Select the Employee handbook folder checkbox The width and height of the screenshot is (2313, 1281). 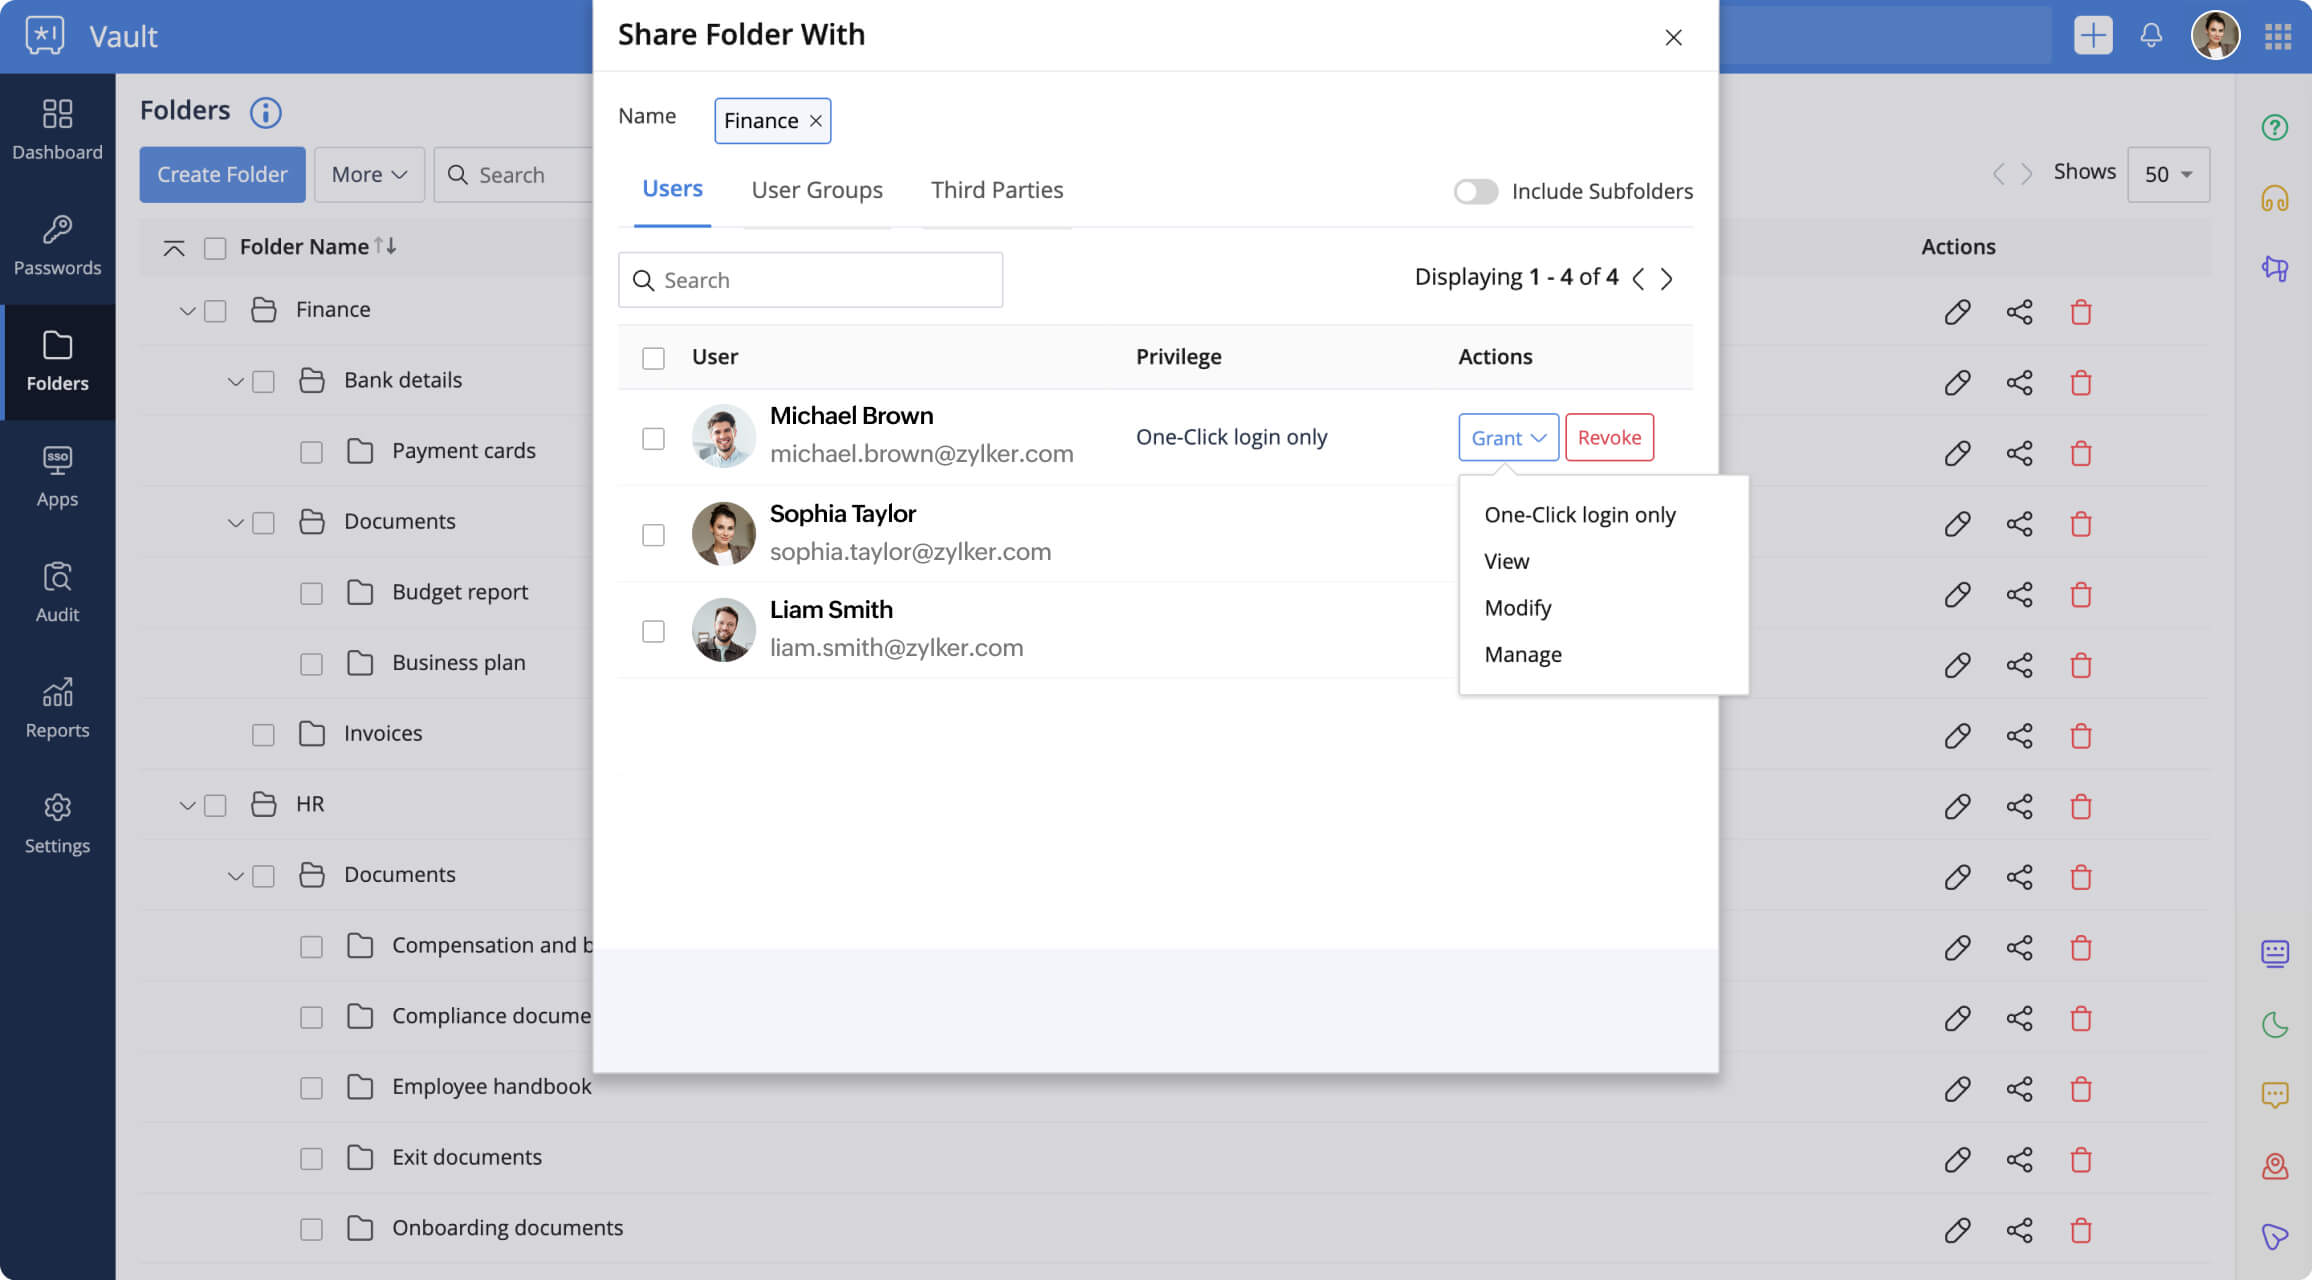[x=311, y=1088]
